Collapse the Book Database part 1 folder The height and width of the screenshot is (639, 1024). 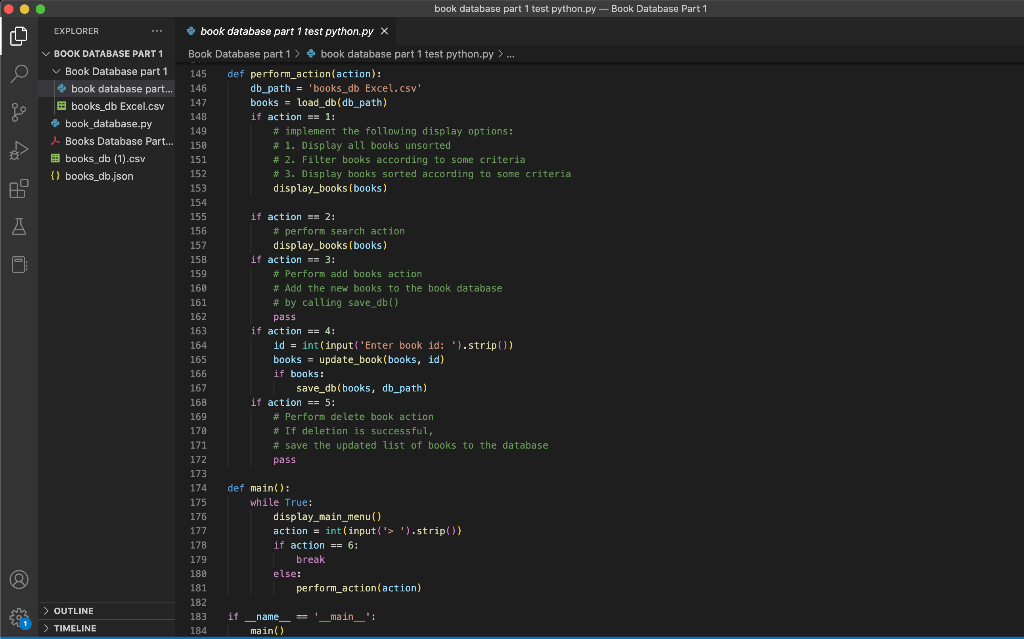56,71
